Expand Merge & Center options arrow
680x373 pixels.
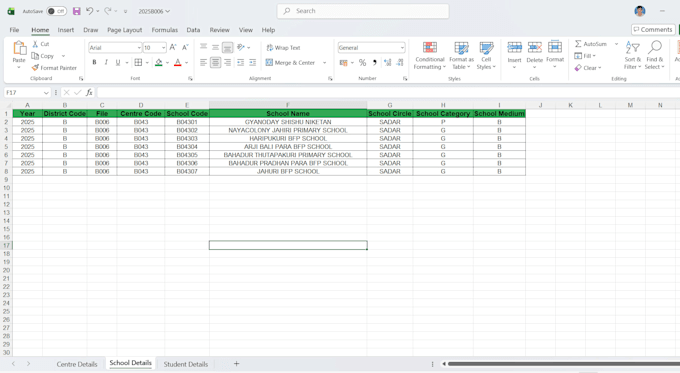coord(324,63)
